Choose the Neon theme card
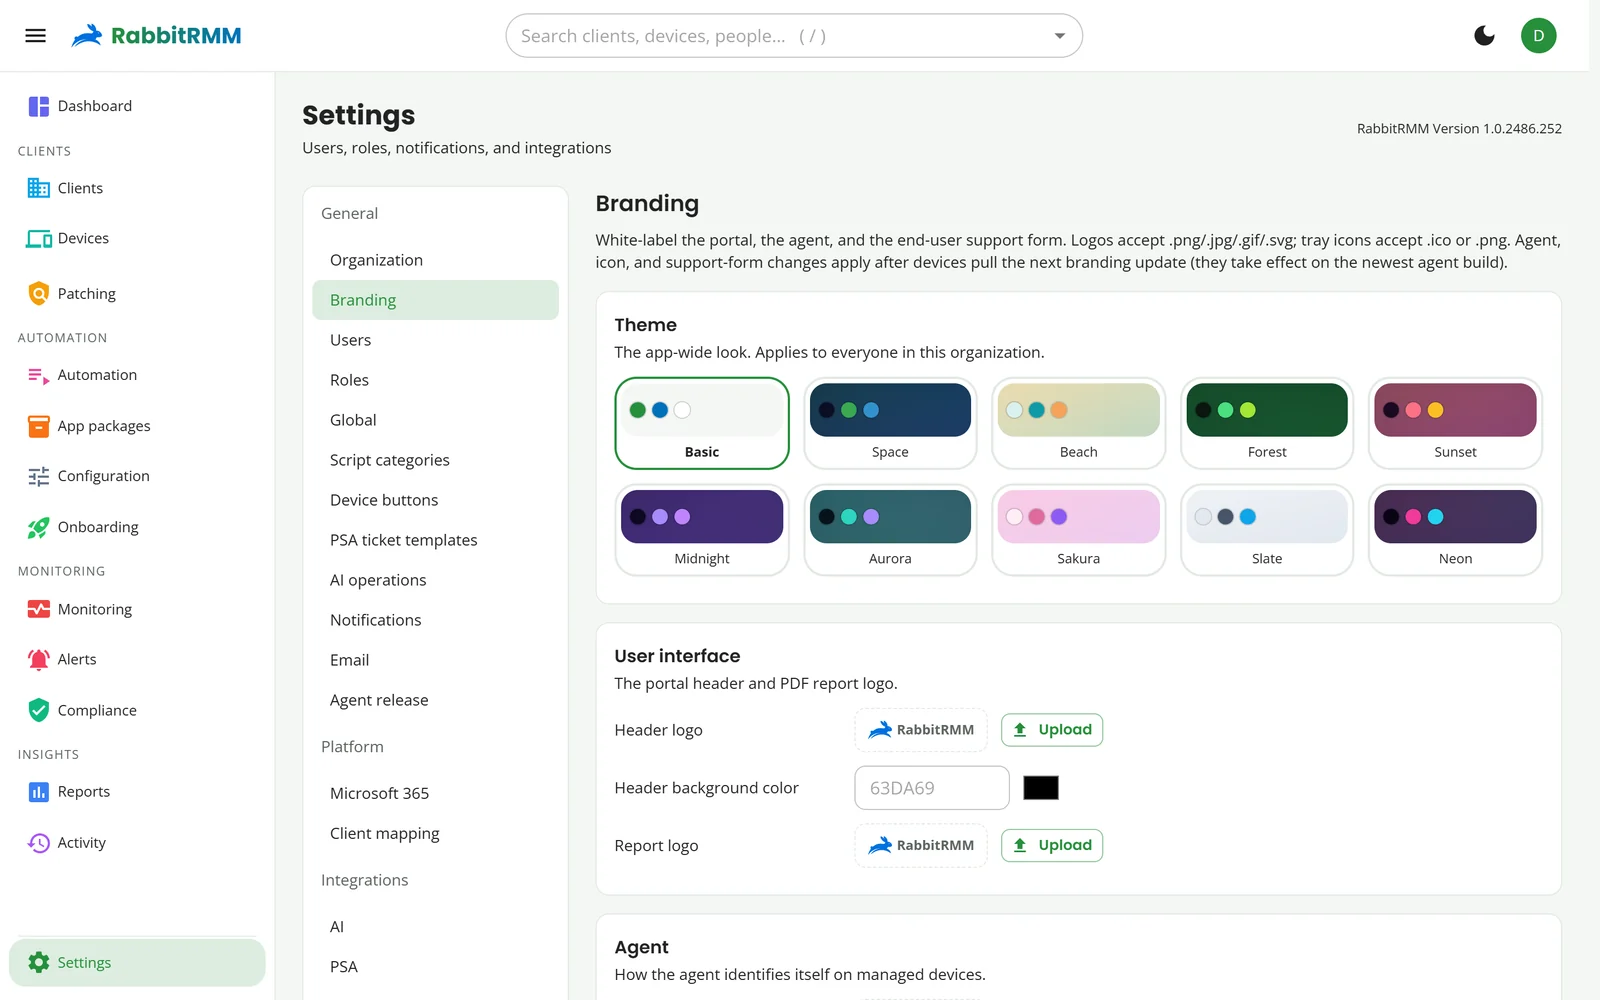Image resolution: width=1600 pixels, height=1000 pixels. click(1455, 530)
